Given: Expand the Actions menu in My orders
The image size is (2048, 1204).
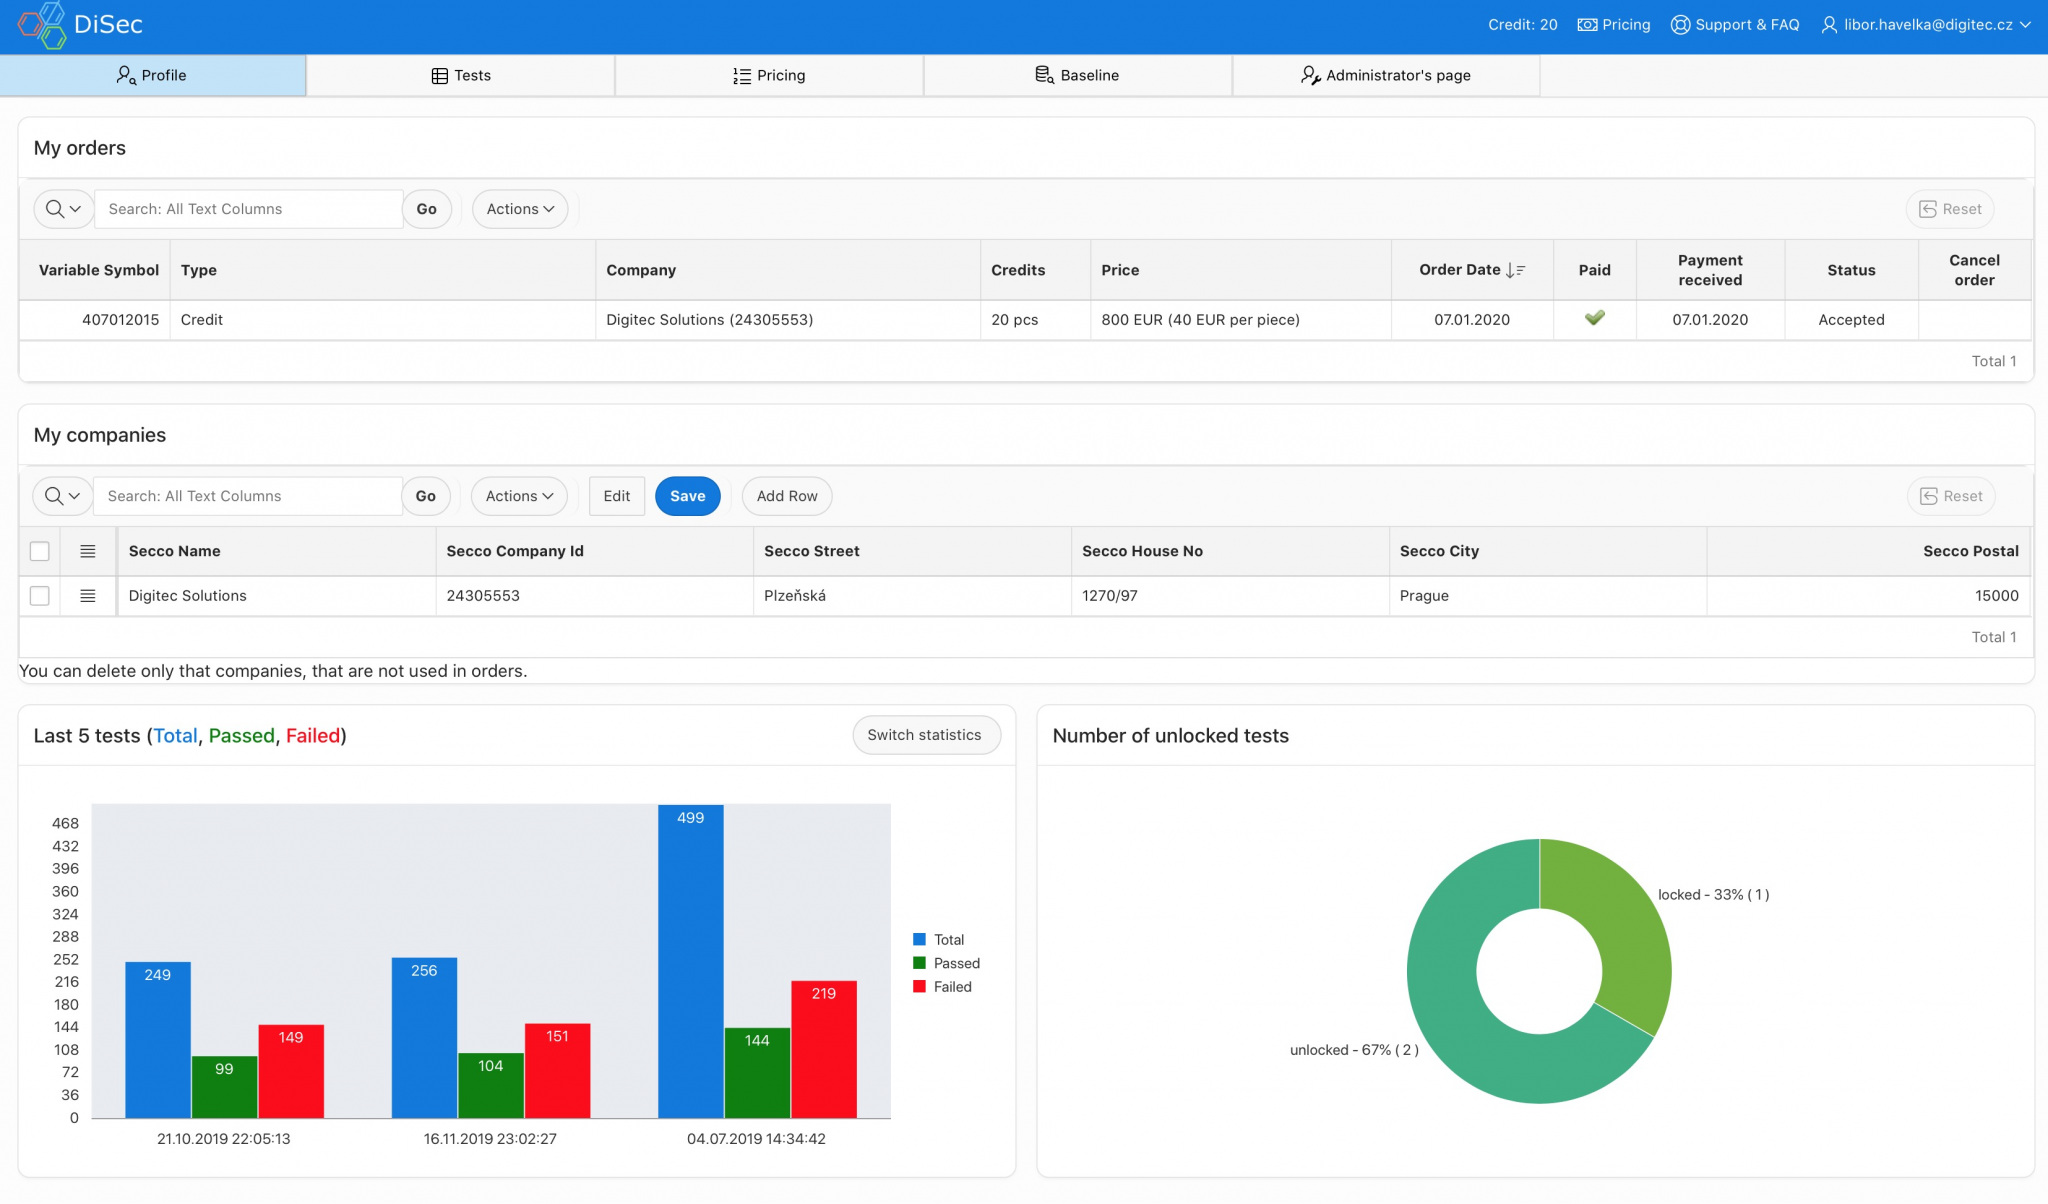Looking at the screenshot, I should coord(520,209).
